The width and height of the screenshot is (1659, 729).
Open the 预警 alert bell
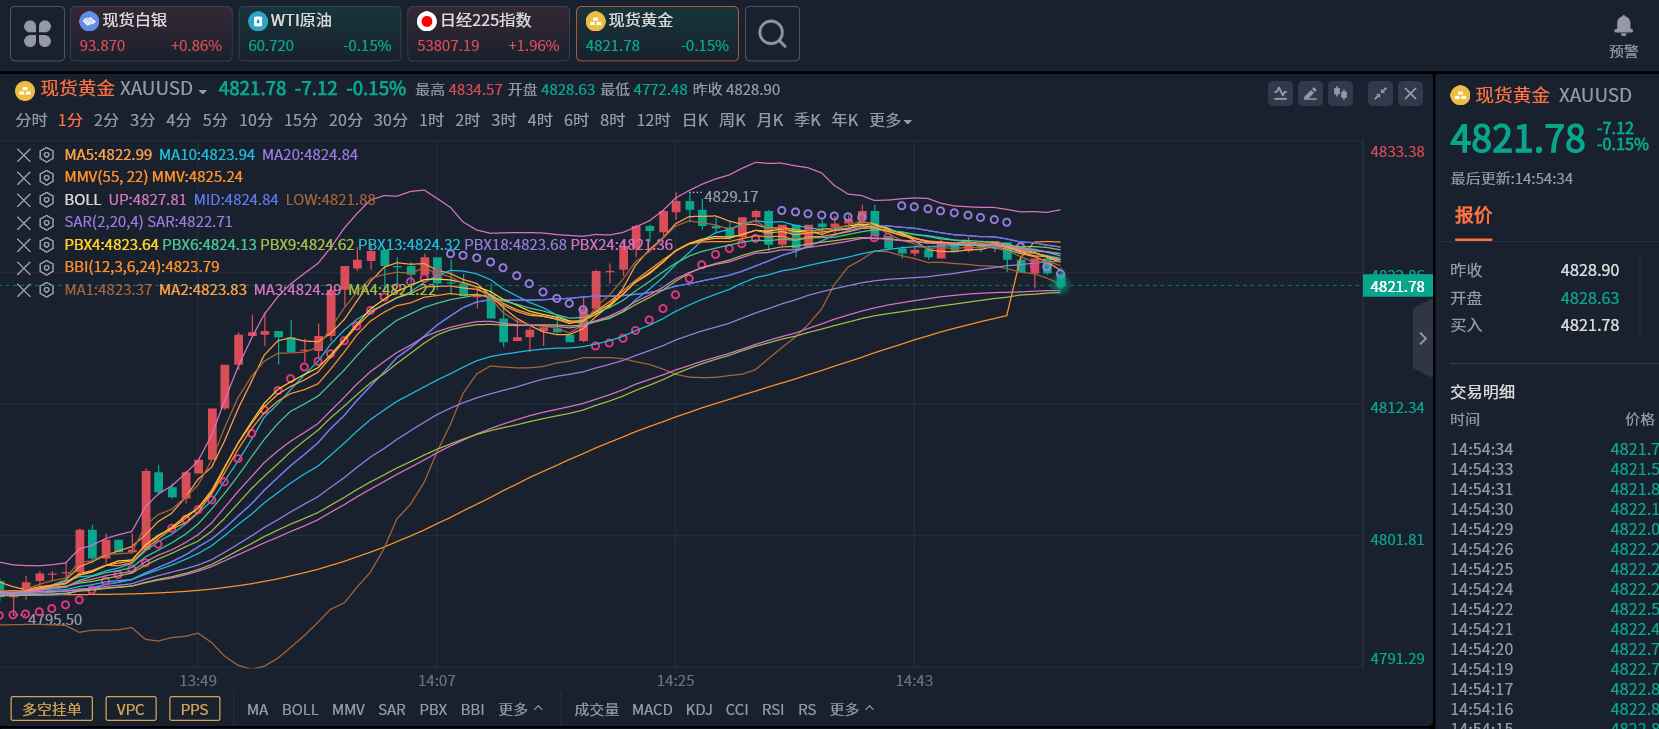tap(1623, 35)
